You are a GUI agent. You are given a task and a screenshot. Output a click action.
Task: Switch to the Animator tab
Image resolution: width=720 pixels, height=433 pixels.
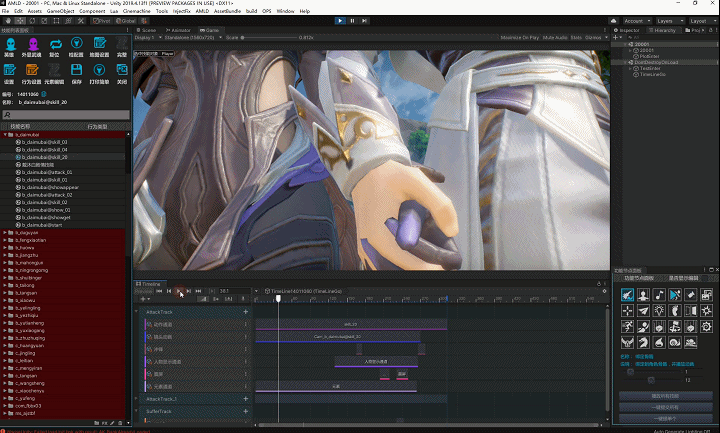click(x=178, y=30)
